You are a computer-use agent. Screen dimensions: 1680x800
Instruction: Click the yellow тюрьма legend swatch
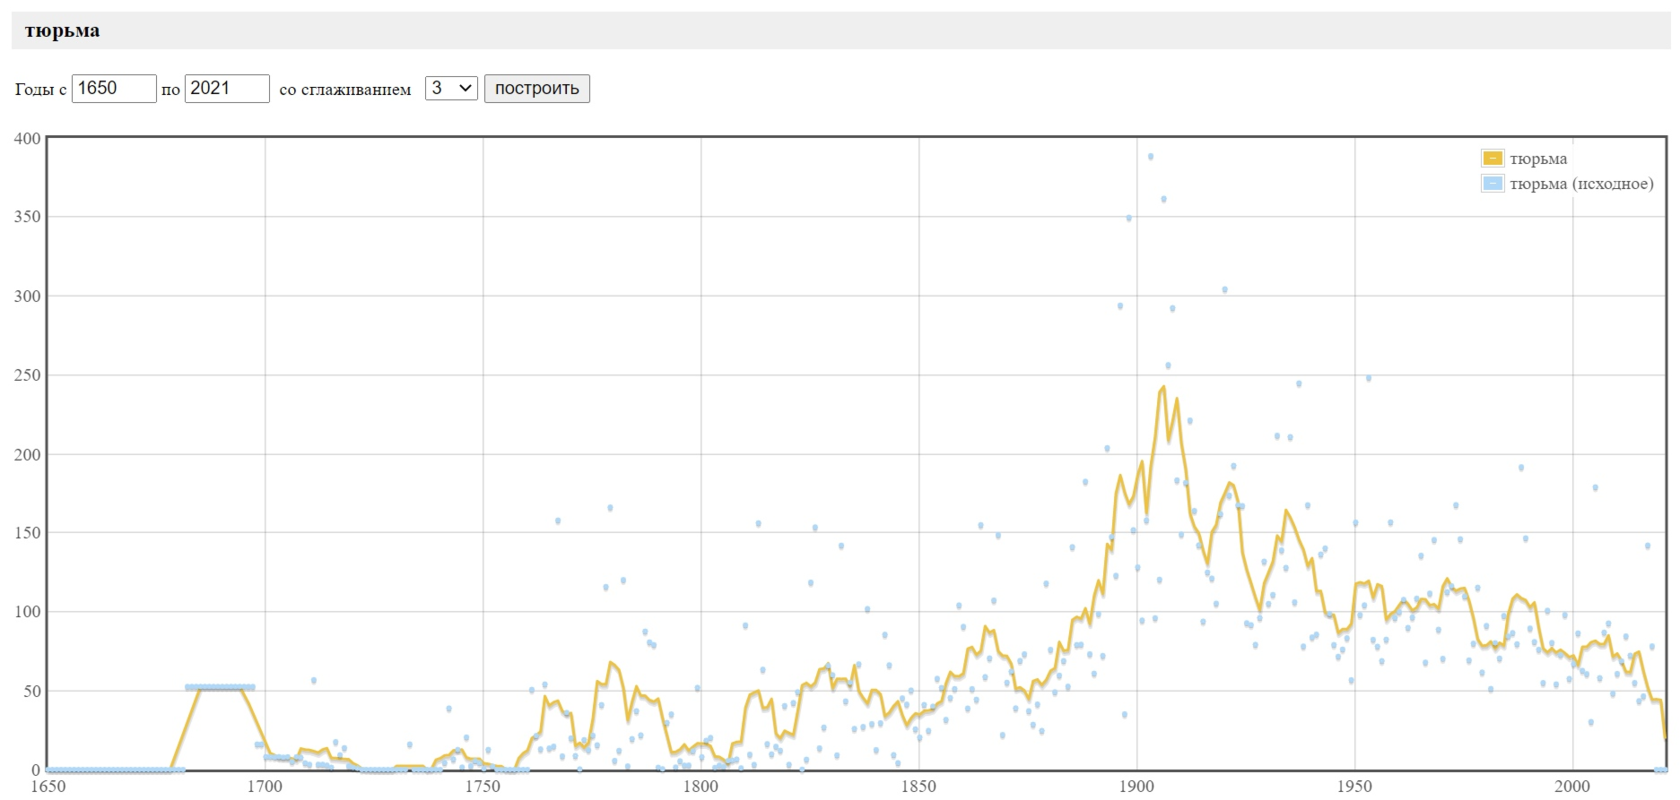tap(1493, 159)
